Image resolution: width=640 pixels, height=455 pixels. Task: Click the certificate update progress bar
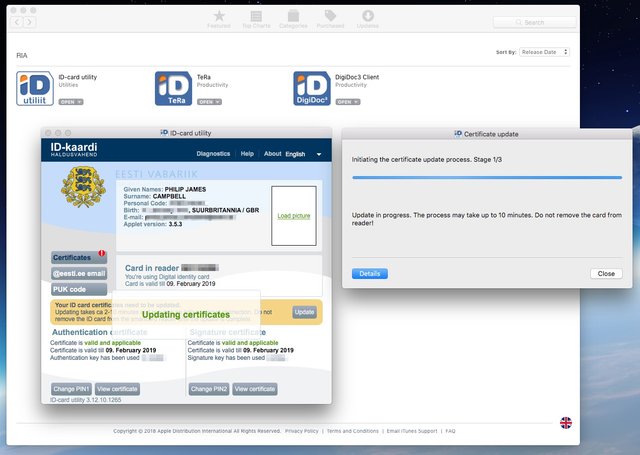coord(487,178)
